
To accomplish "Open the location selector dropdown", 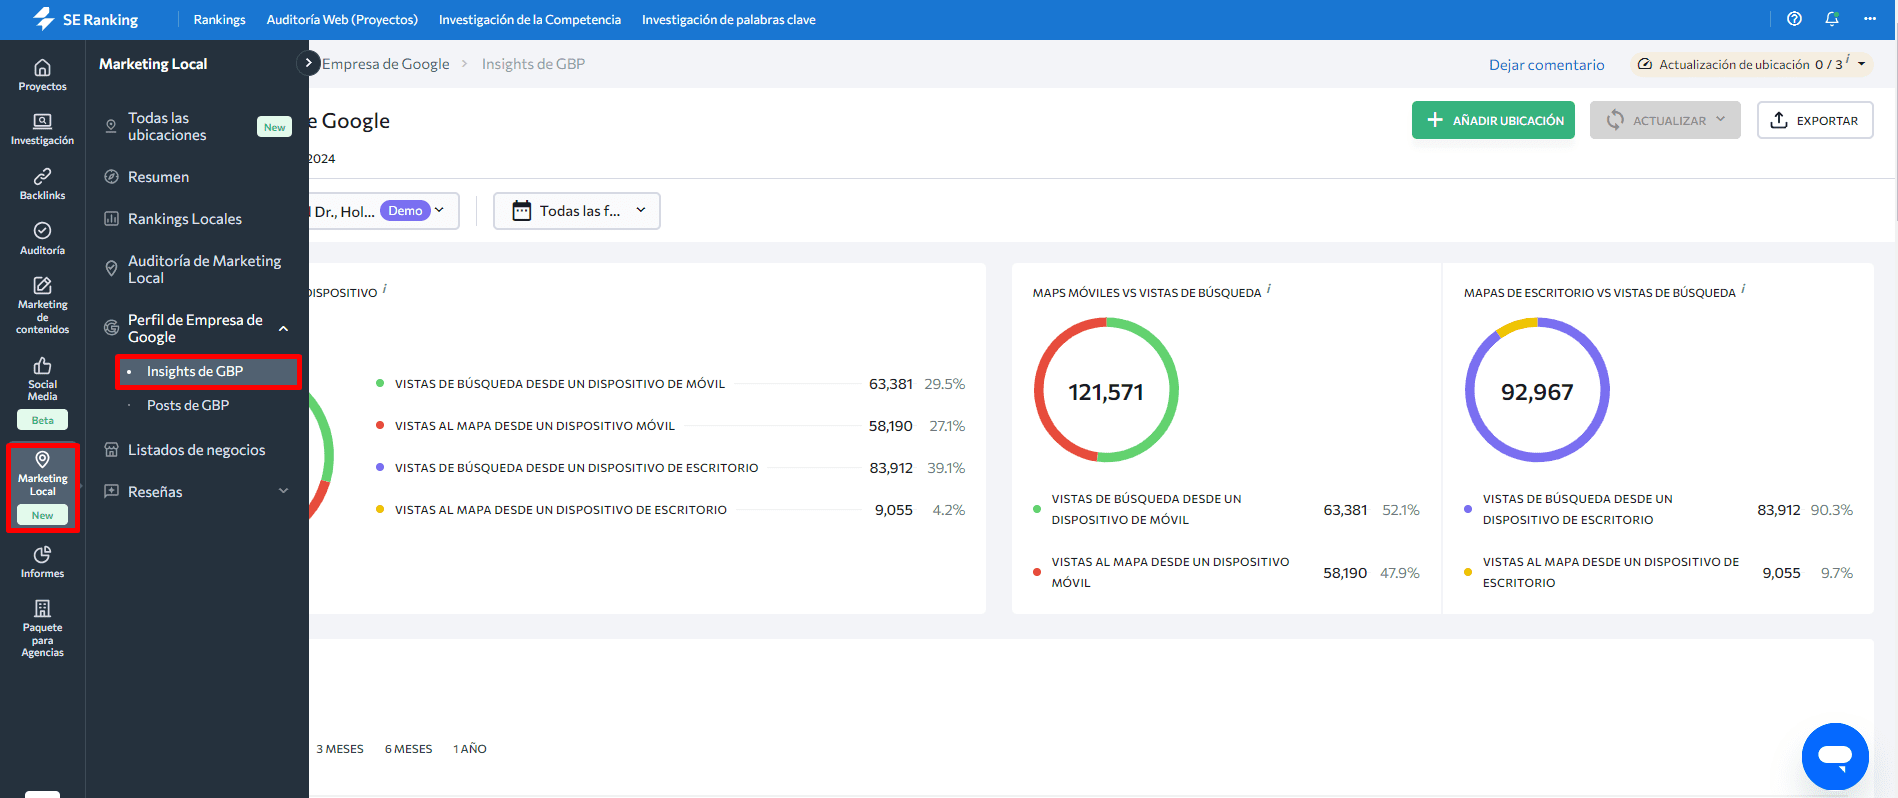I will coord(382,211).
